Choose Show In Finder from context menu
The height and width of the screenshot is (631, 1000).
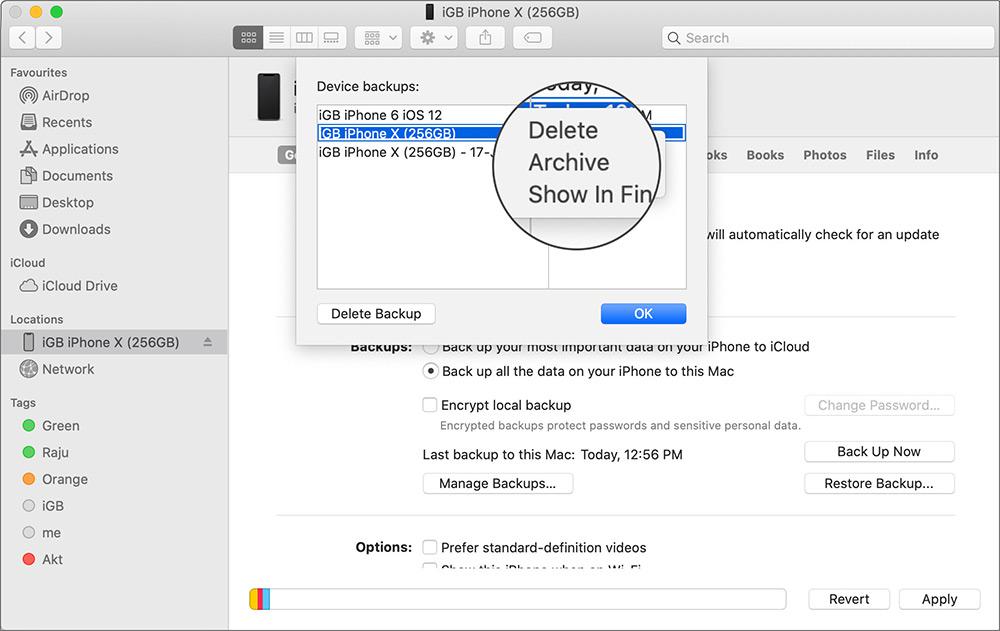pyautogui.click(x=590, y=195)
